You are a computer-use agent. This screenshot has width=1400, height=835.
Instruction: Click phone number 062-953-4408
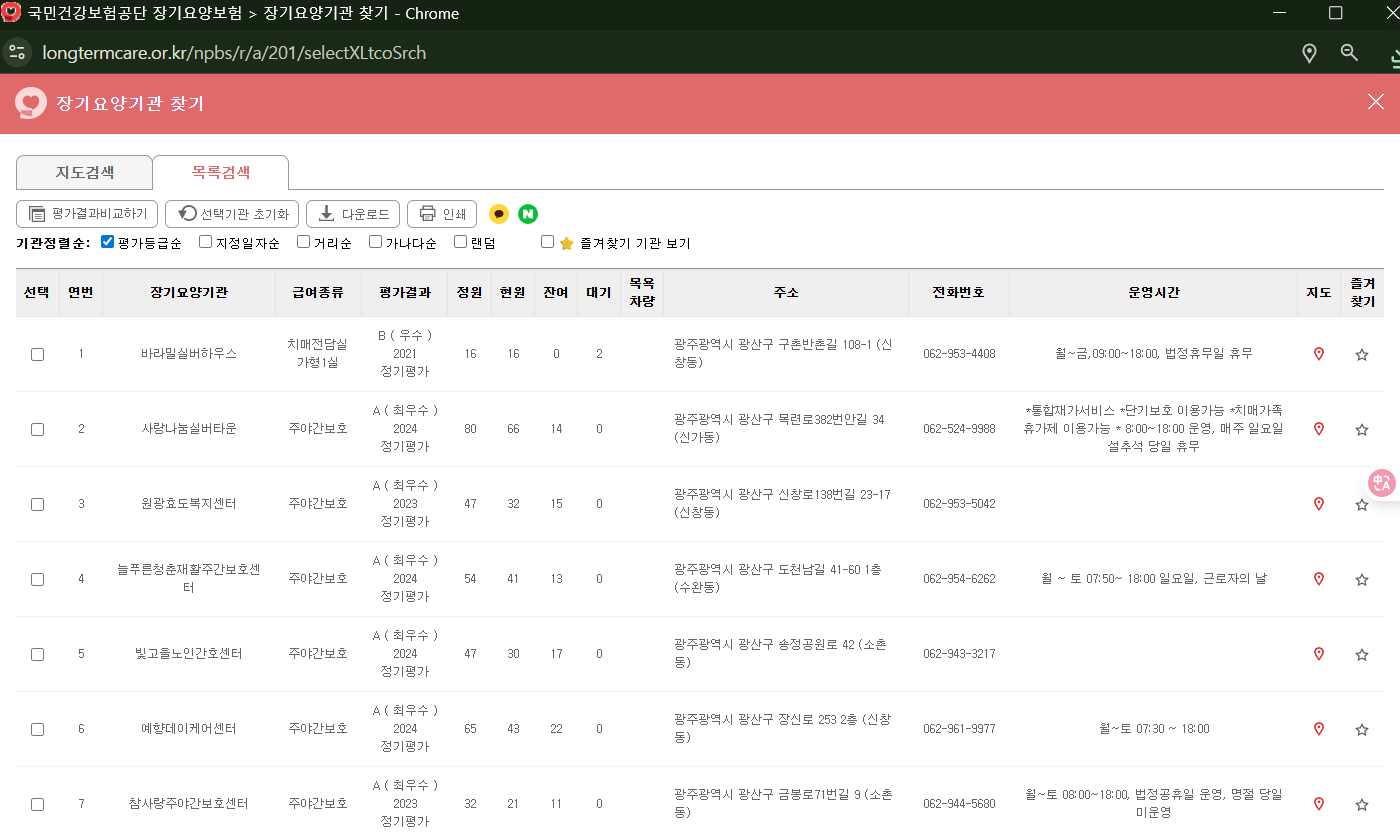tap(959, 354)
